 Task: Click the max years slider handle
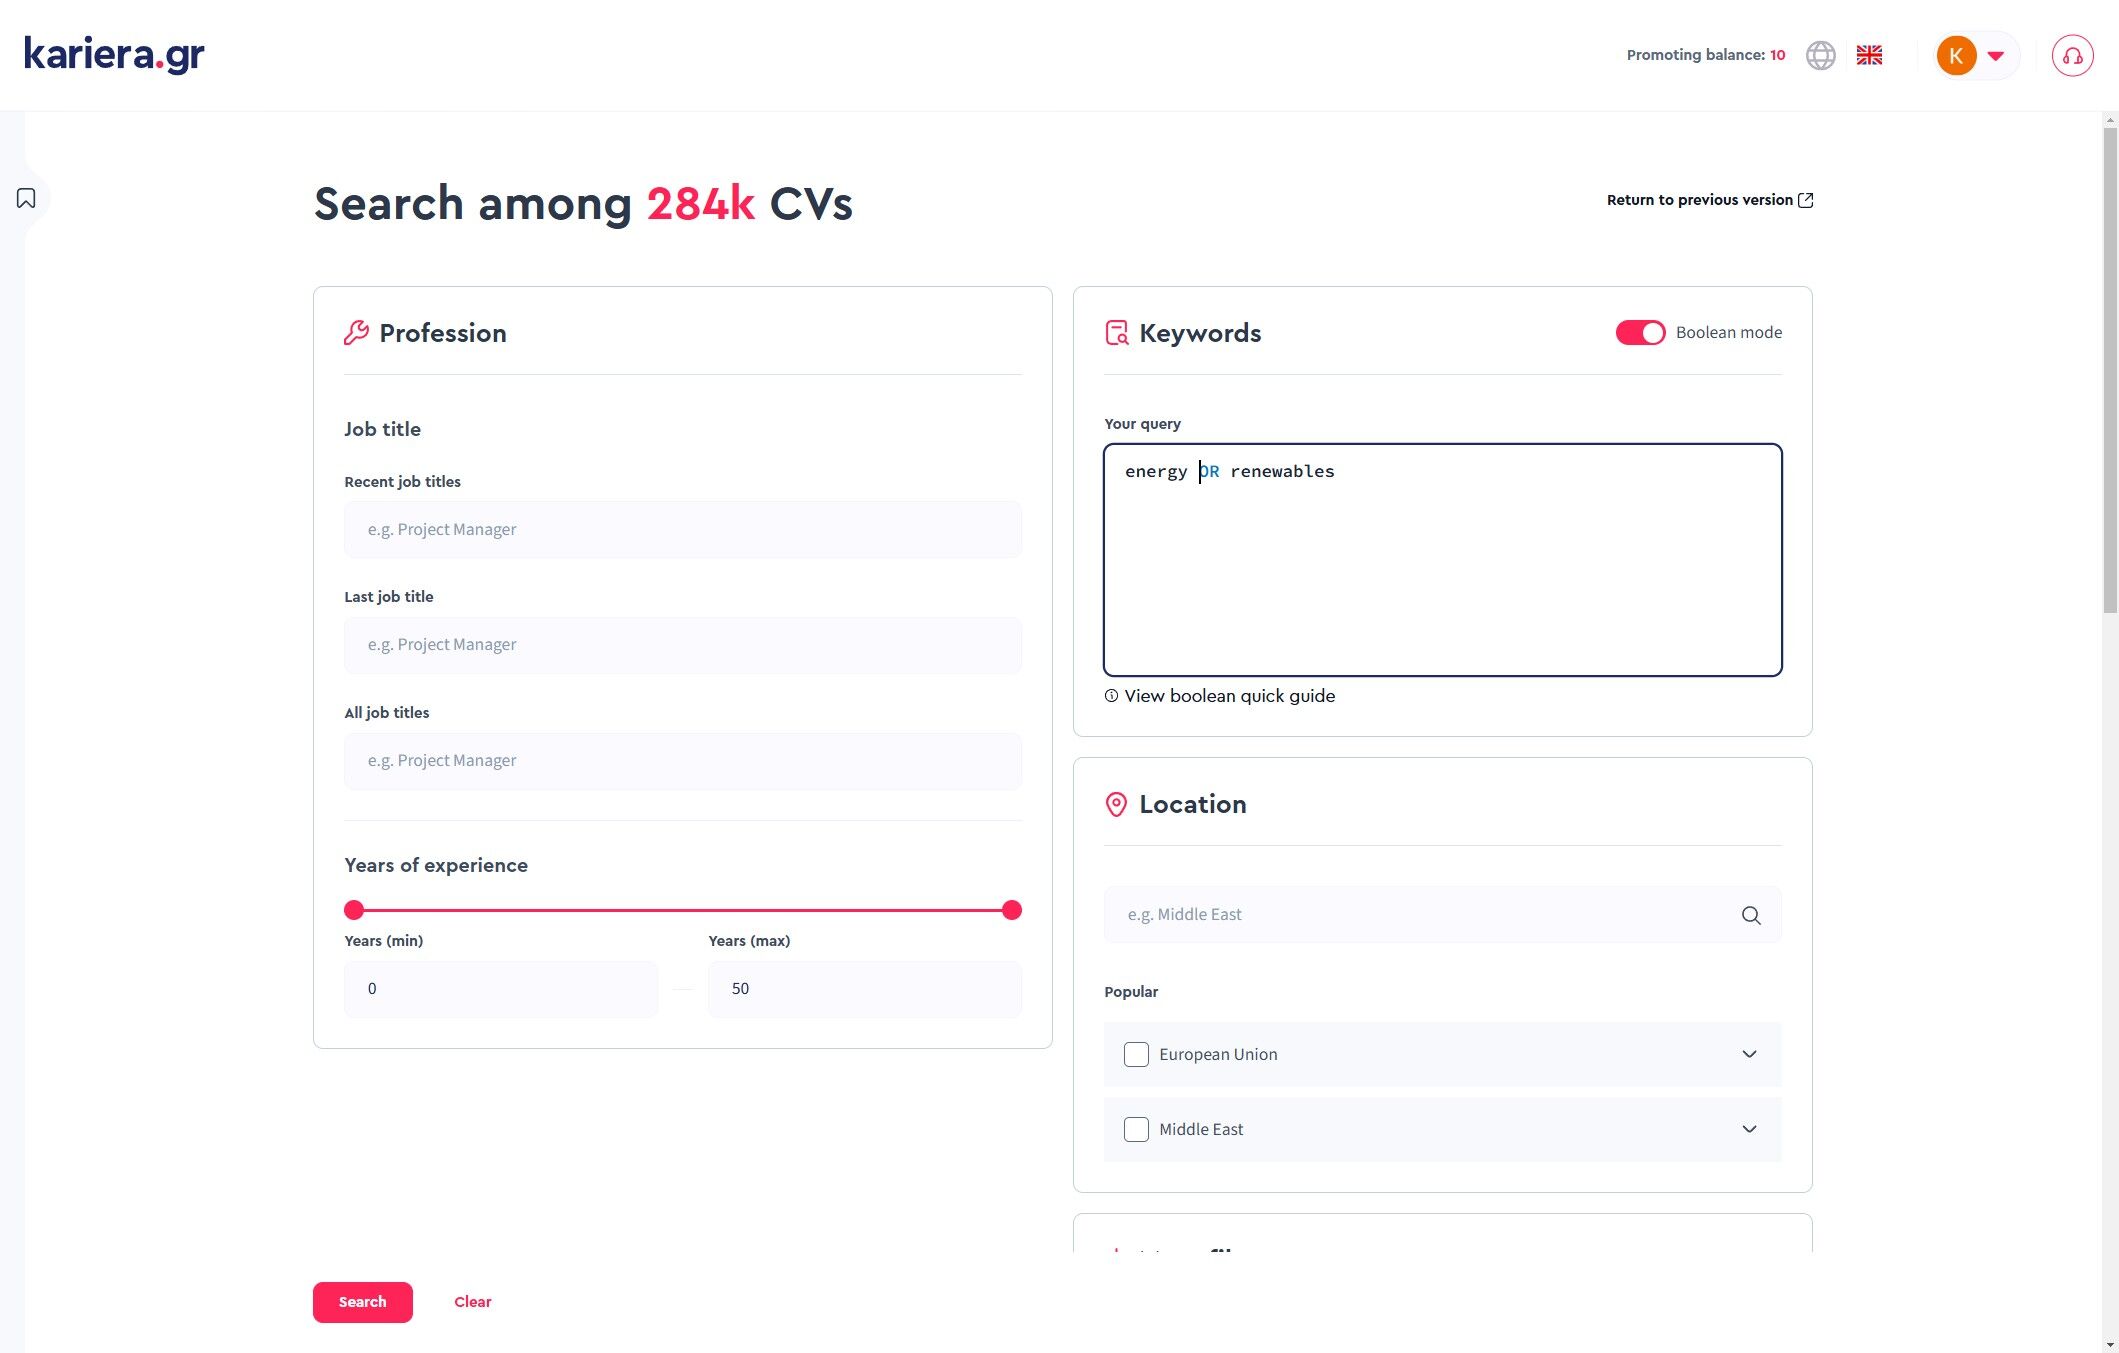tap(1011, 910)
